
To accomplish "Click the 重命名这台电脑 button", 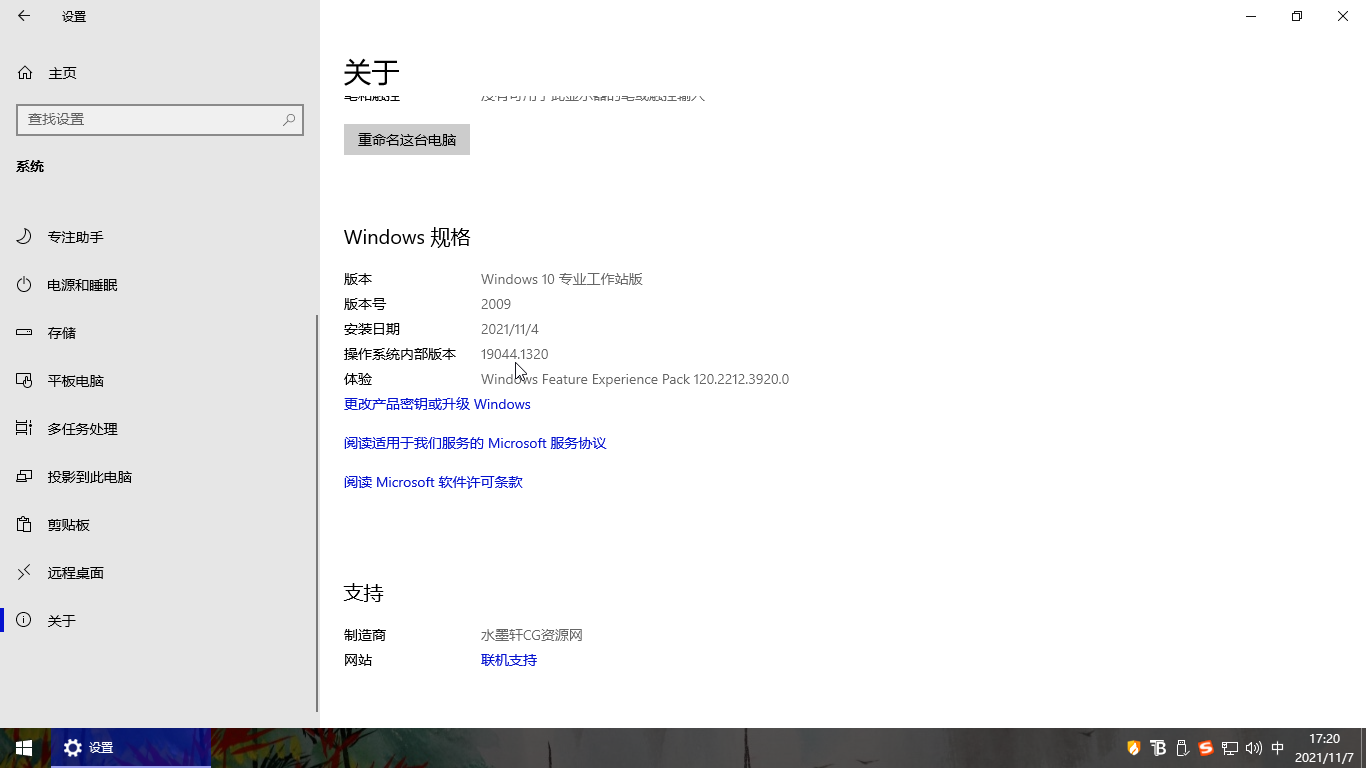I will (407, 140).
